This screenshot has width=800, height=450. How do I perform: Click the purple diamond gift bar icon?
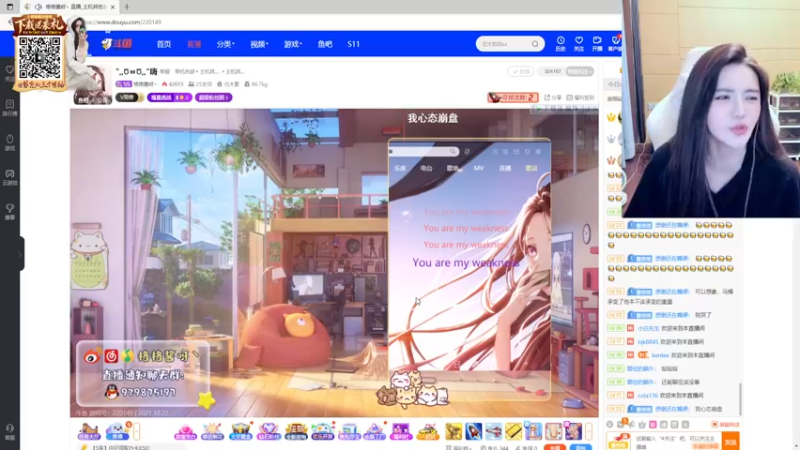[x=268, y=432]
